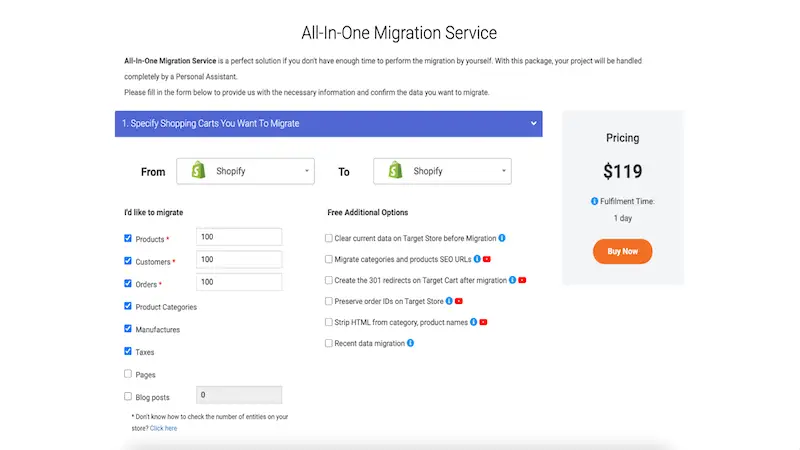Collapse the Specify Shopping Carts section chevron
Screen dimensions: 800x450
(x=534, y=124)
